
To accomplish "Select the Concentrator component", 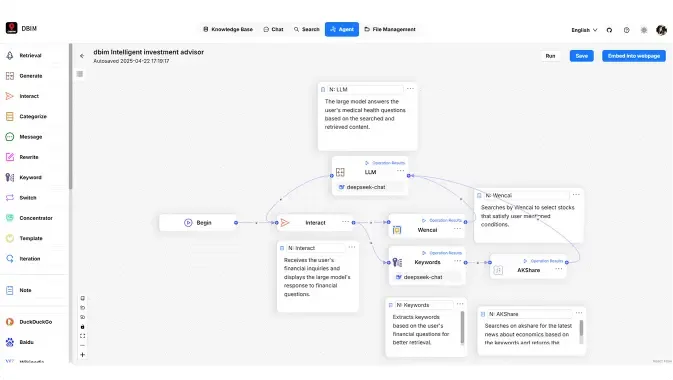I will click(36, 218).
